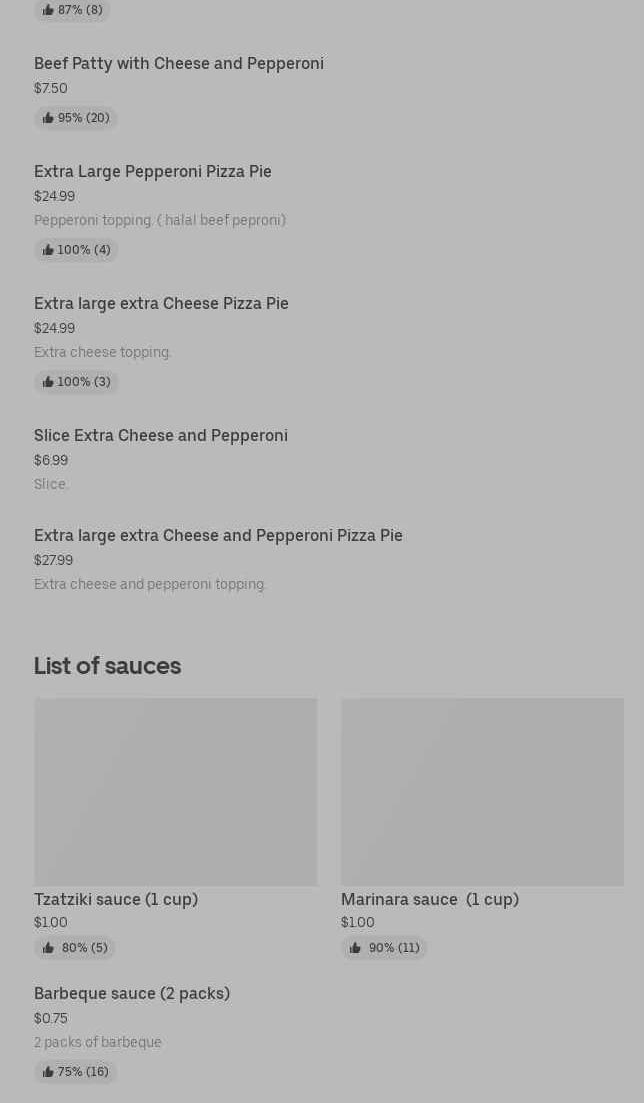Click thumbs-up icon under Extra large extra Cheese Pizza Pie
644x1103 pixels.
pos(48,382)
